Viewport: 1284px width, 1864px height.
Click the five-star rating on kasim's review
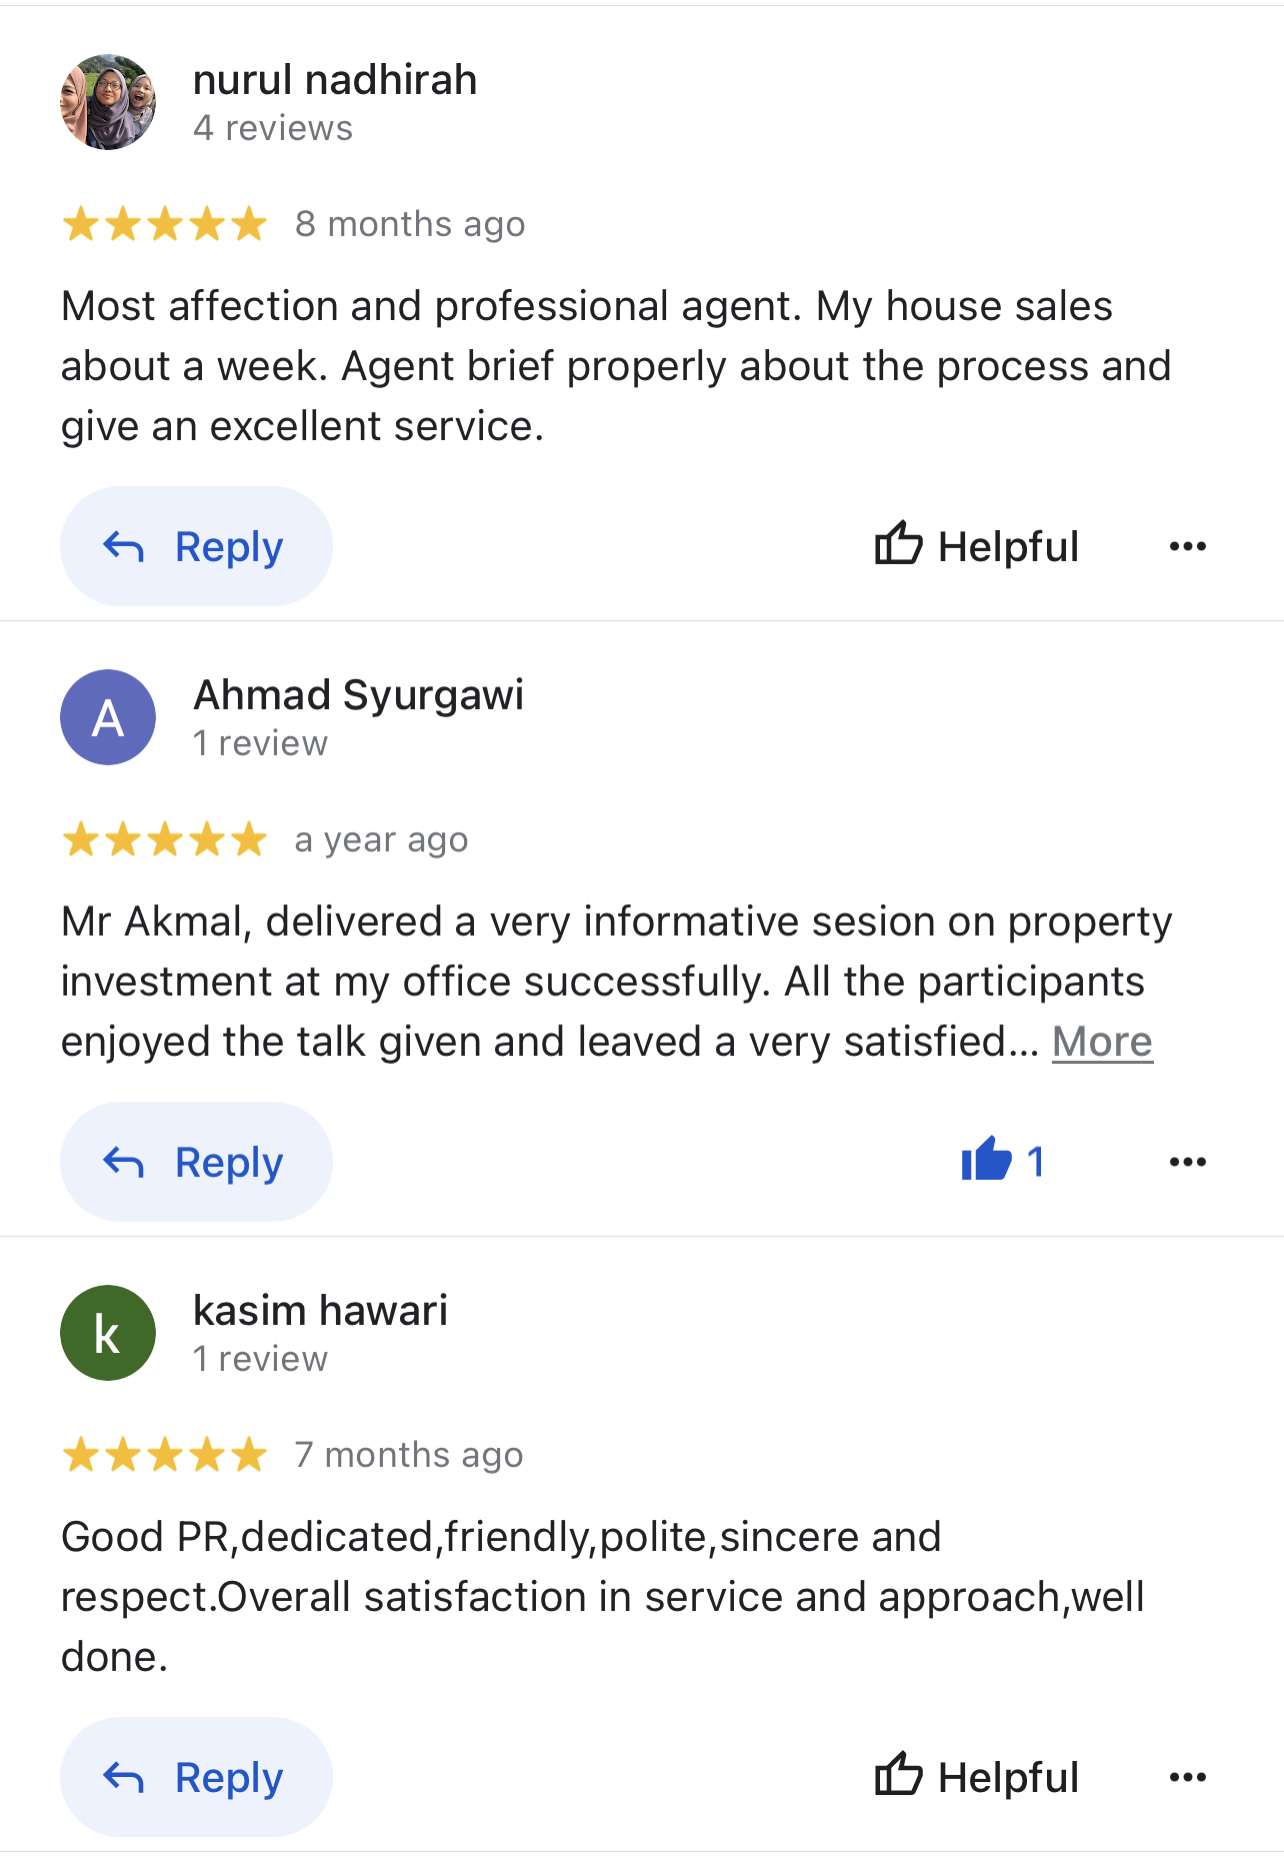click(165, 1455)
